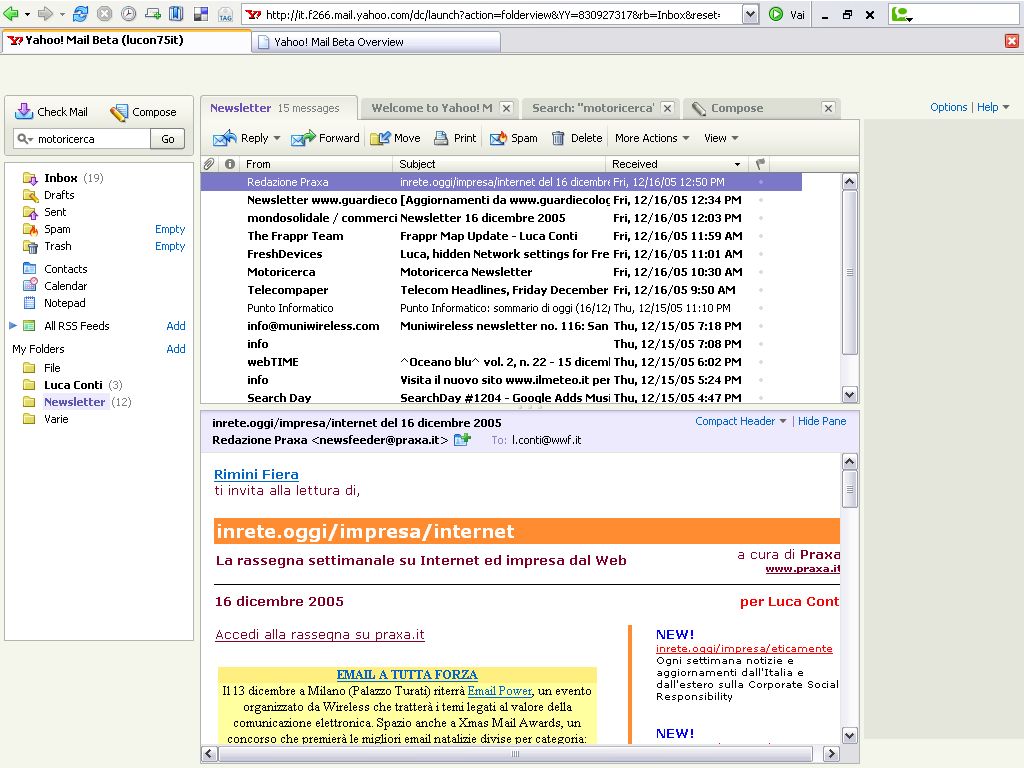Click the motoricerca search input field

(92, 138)
